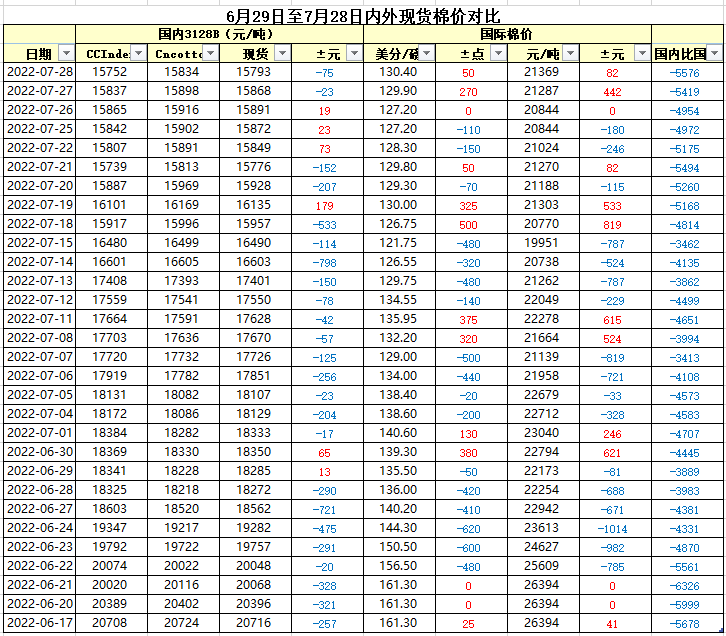Image resolution: width=726 pixels, height=636 pixels.
Task: Select the date cell 2022-07-01
Action: coord(40,433)
